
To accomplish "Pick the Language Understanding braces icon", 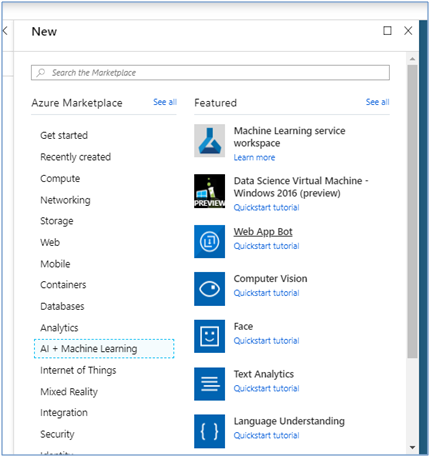I will [209, 431].
